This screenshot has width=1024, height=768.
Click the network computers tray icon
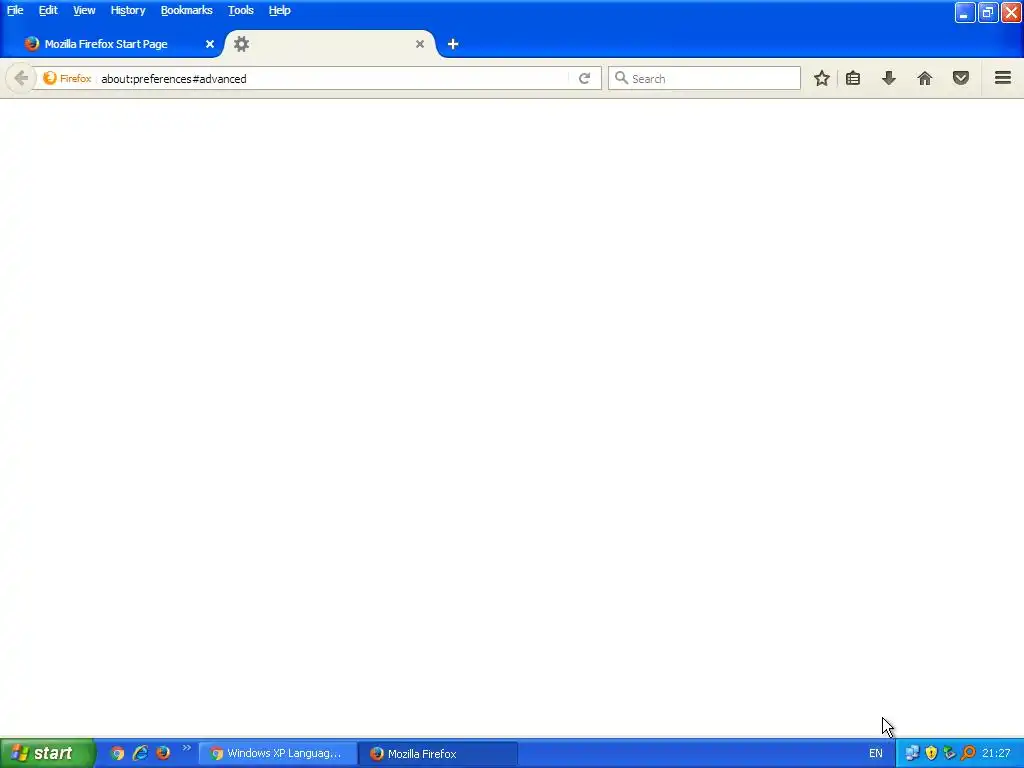(912, 754)
